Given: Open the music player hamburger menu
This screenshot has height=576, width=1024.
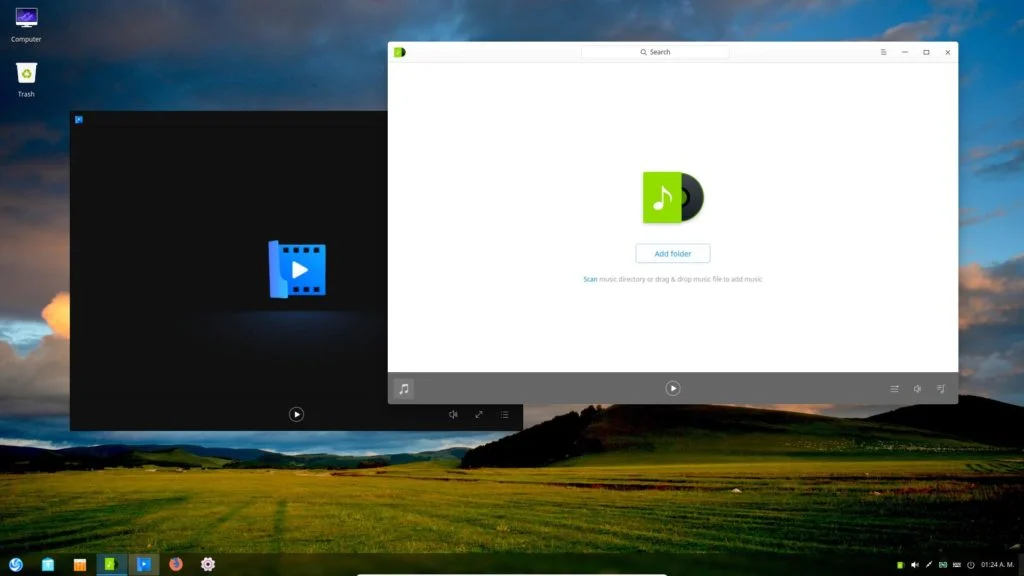Looking at the screenshot, I should coord(883,52).
